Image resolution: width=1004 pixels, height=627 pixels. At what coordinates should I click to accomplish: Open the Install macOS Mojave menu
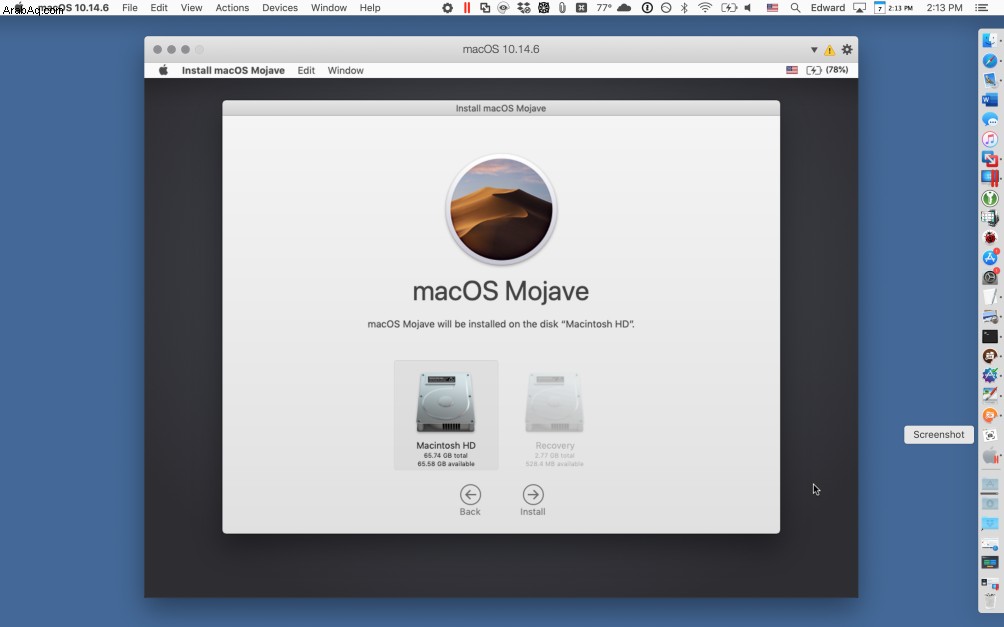coord(233,70)
